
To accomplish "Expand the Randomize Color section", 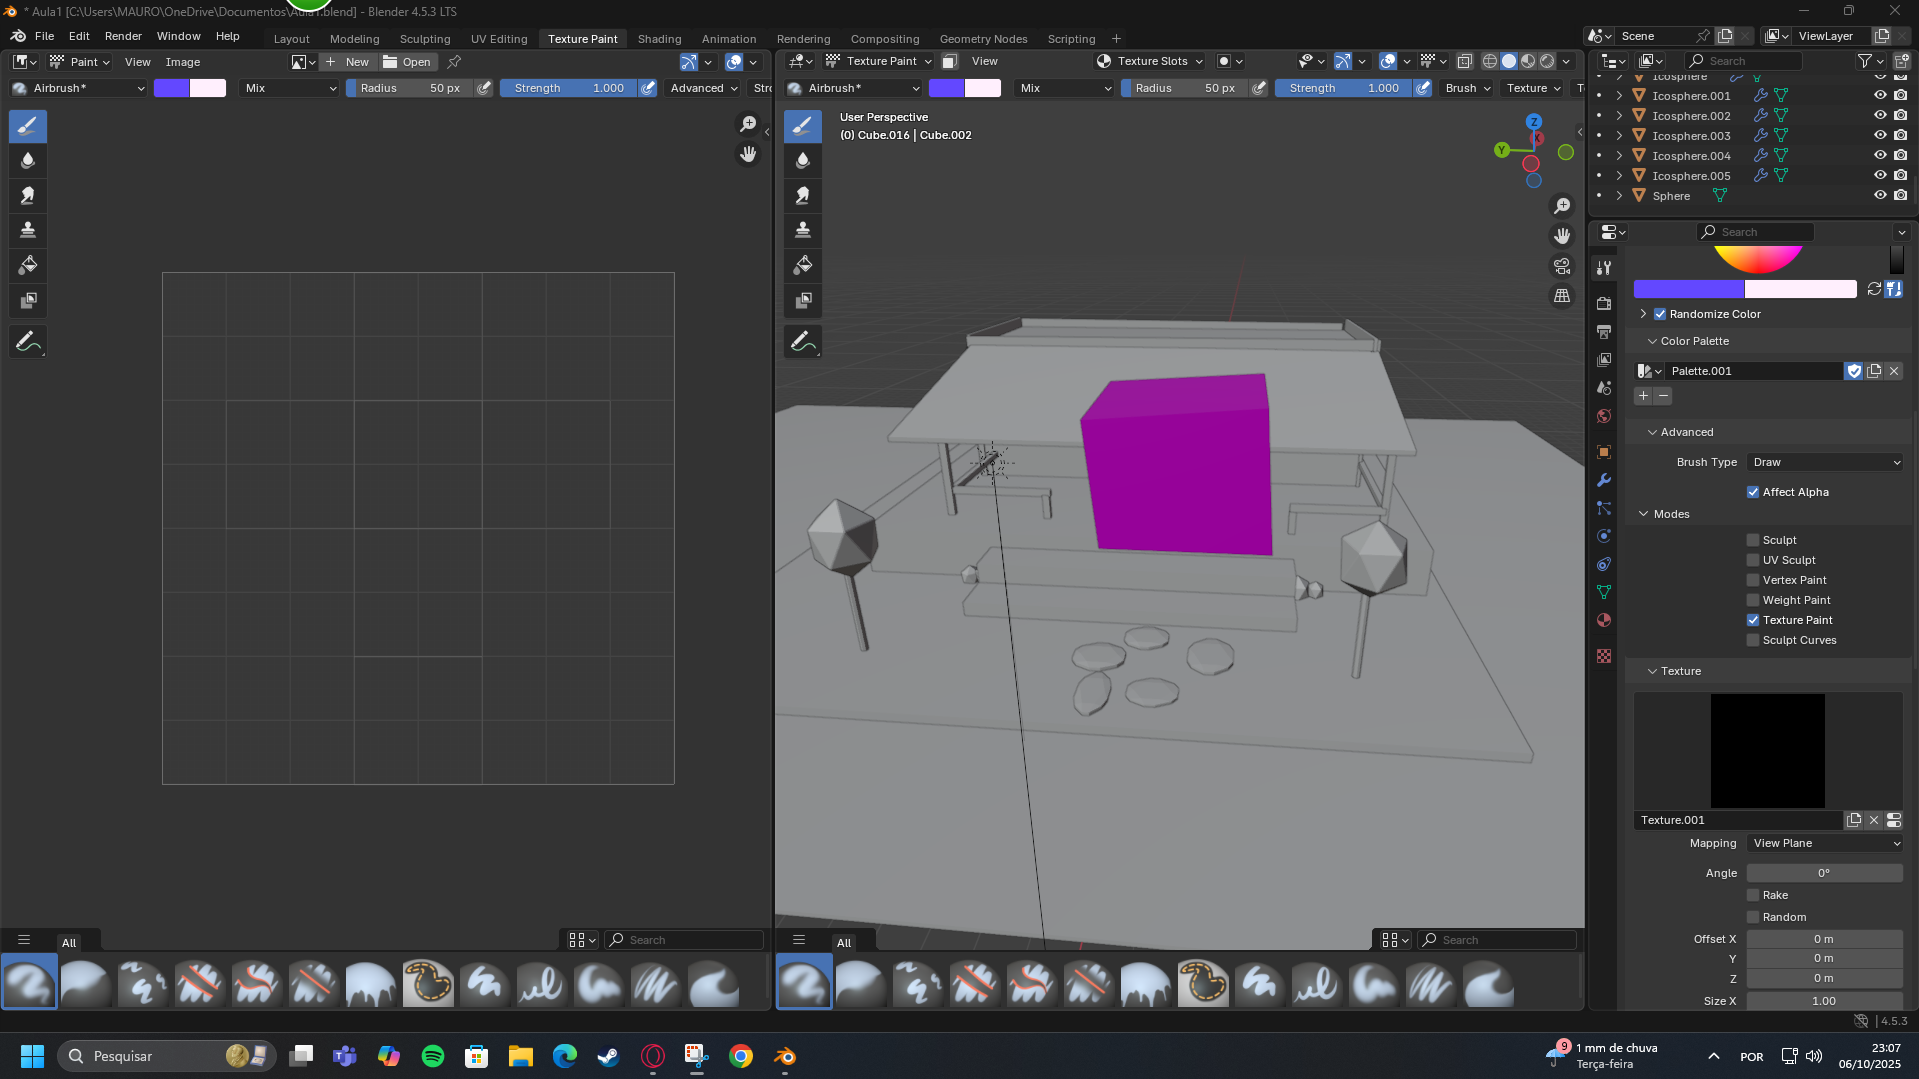I will pyautogui.click(x=1643, y=314).
